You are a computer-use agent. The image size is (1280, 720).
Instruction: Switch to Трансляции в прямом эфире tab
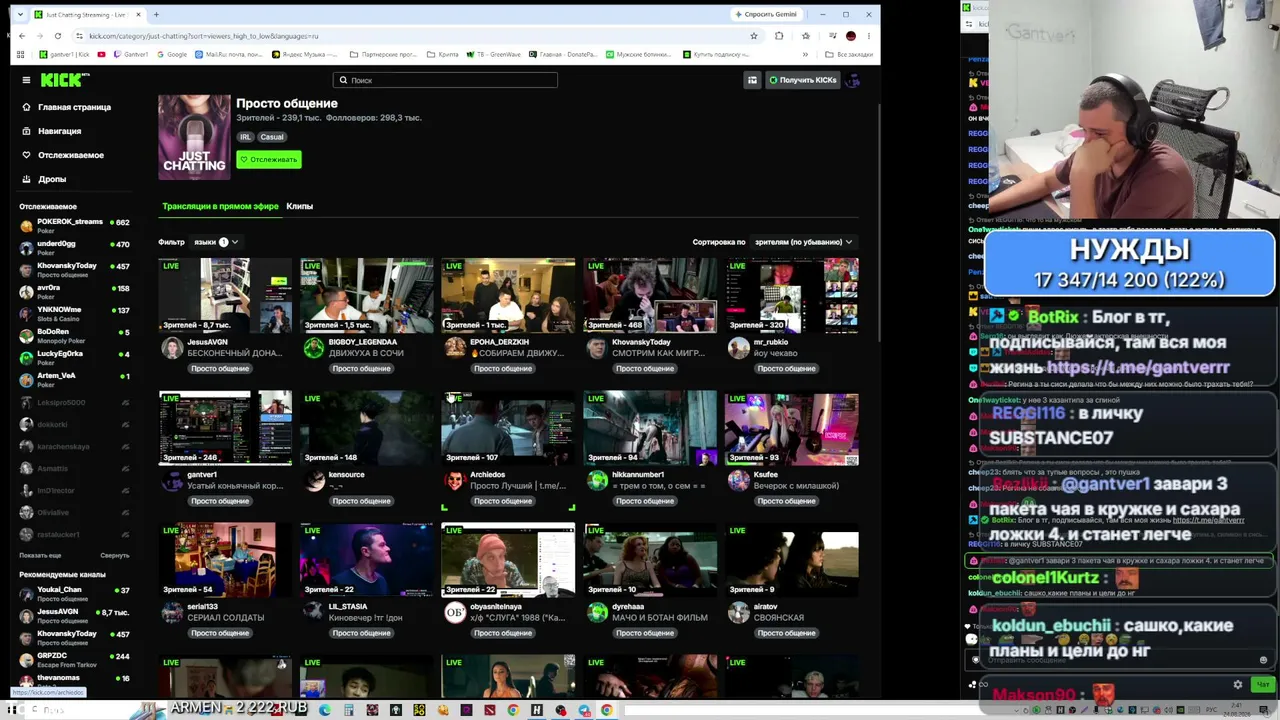tap(220, 206)
